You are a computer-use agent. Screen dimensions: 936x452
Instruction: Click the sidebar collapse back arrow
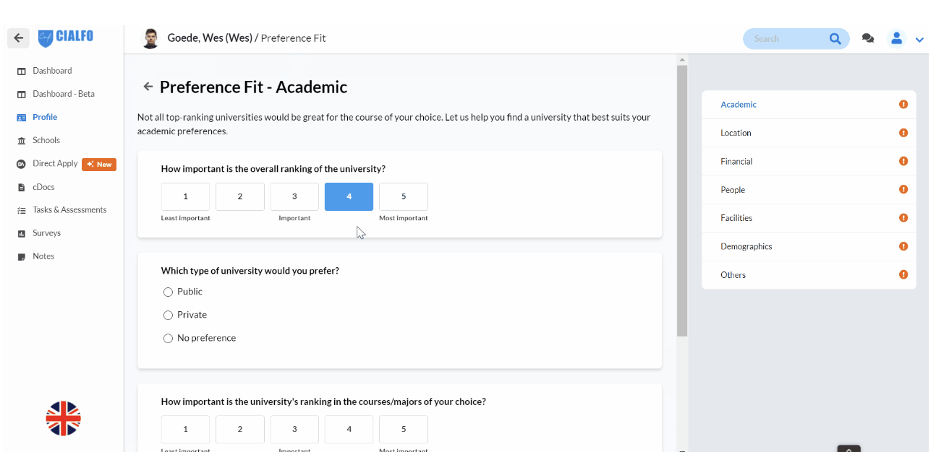point(19,38)
